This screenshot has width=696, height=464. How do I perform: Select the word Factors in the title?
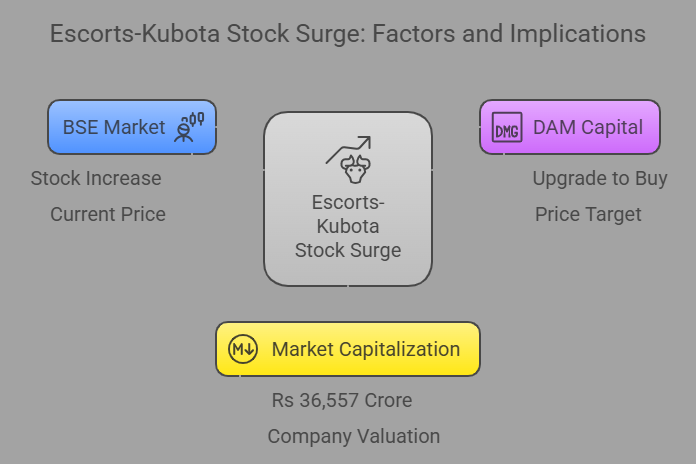click(414, 34)
